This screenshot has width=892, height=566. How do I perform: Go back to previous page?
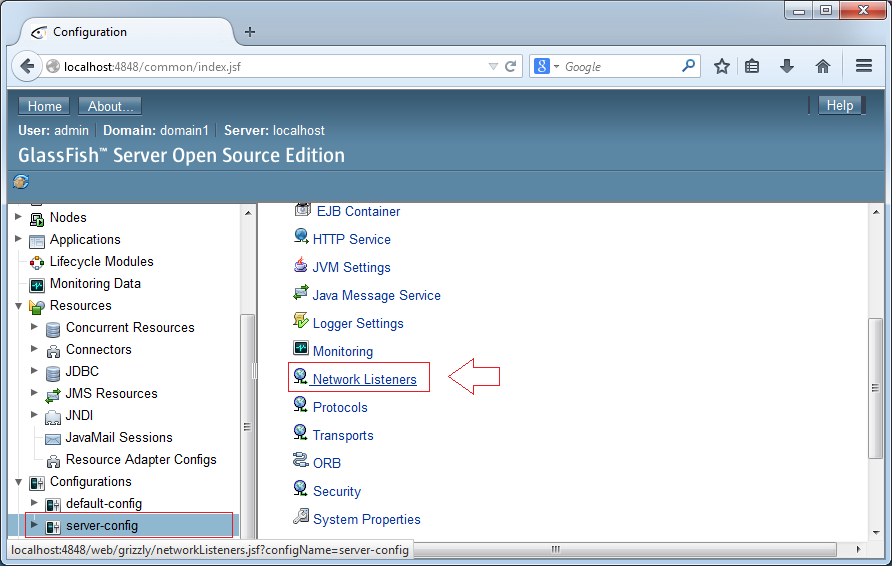(x=27, y=67)
